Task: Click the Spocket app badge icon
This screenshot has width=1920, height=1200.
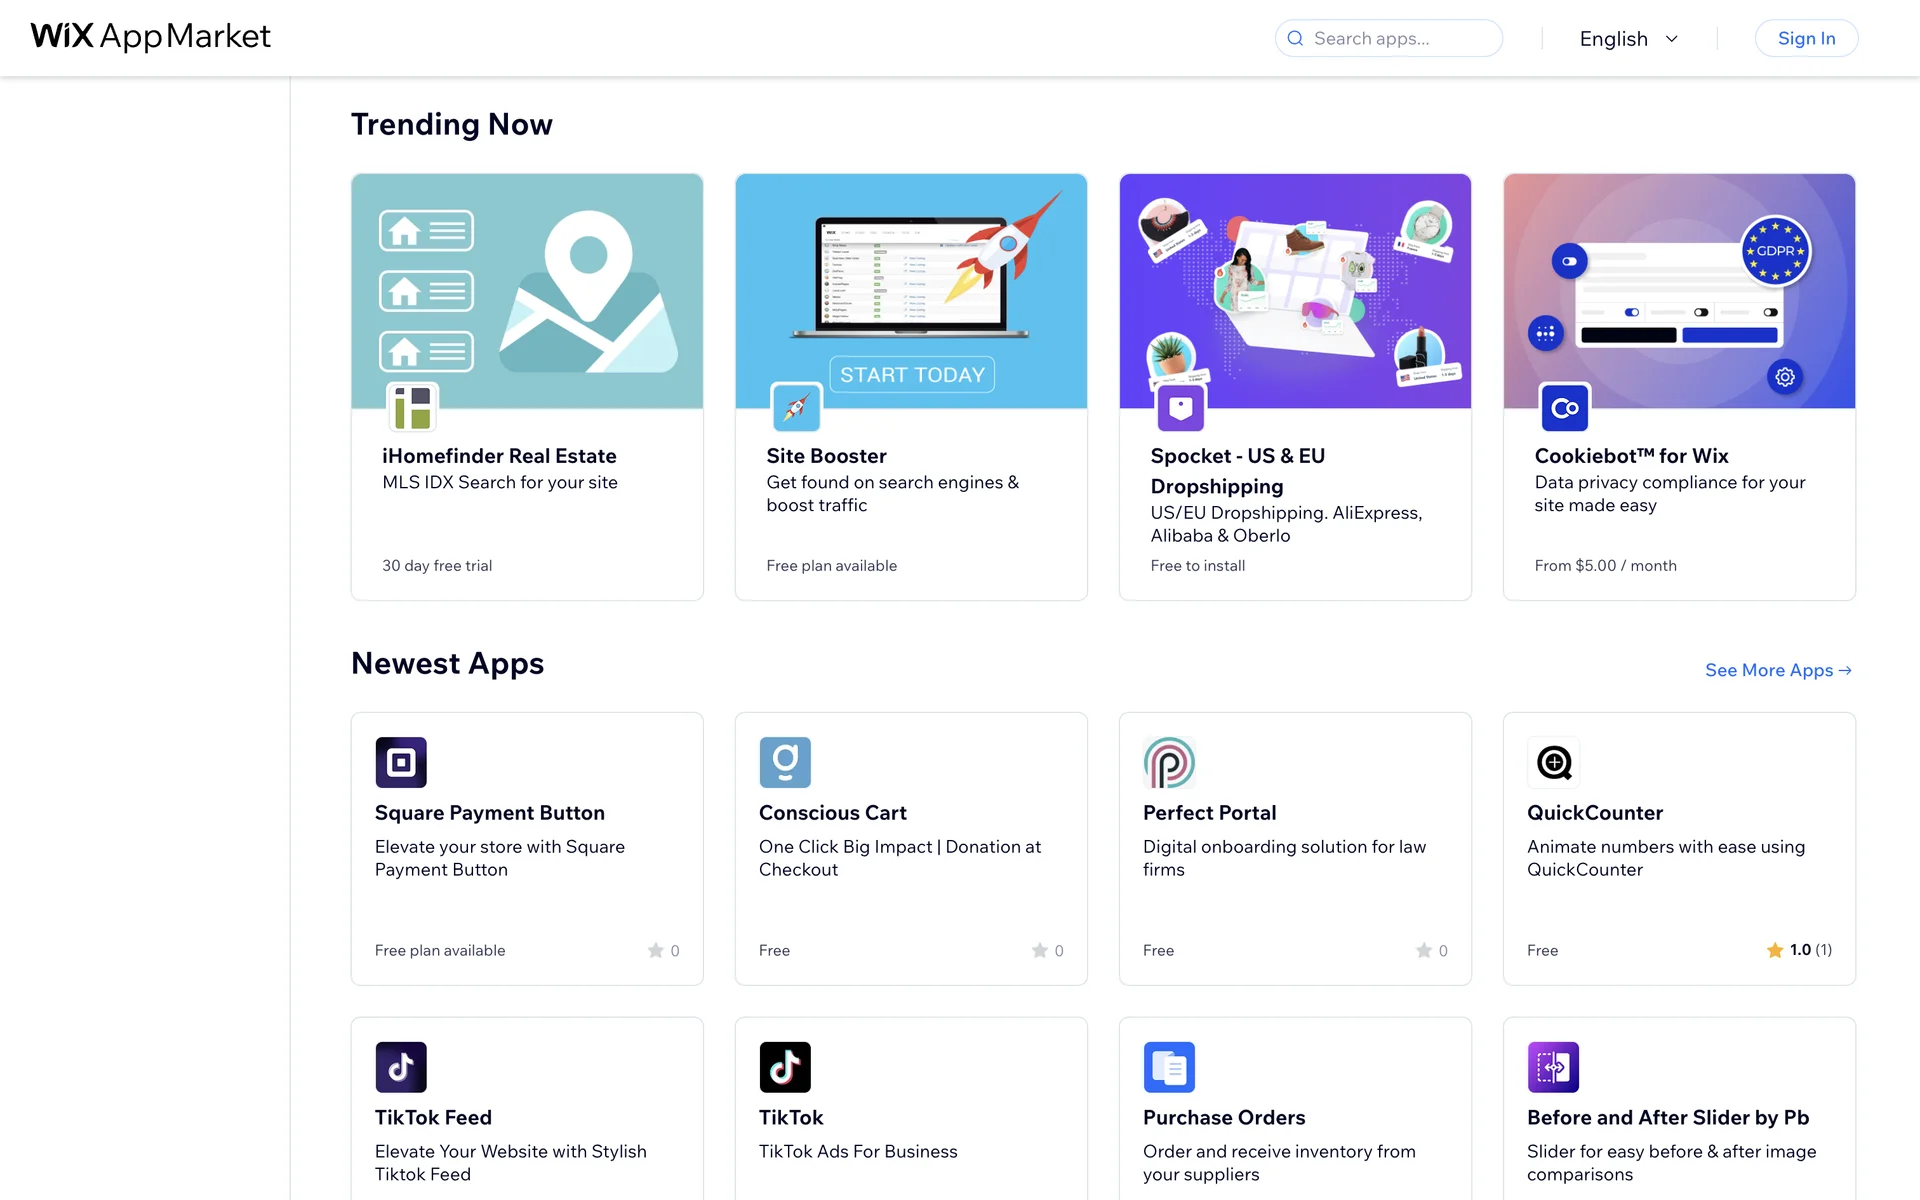Action: point(1180,408)
